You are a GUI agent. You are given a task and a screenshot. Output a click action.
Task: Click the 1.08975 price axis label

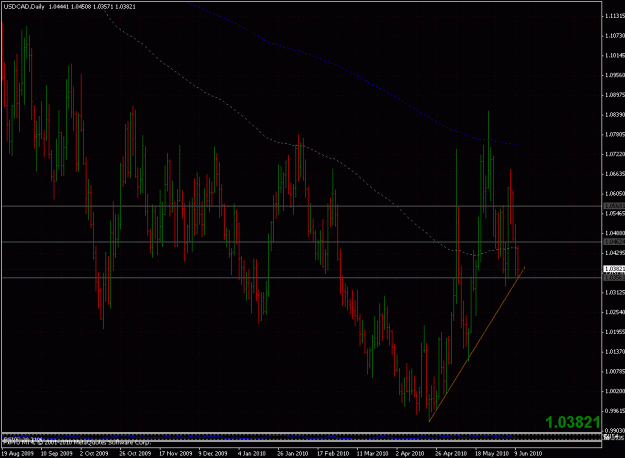tap(614, 95)
